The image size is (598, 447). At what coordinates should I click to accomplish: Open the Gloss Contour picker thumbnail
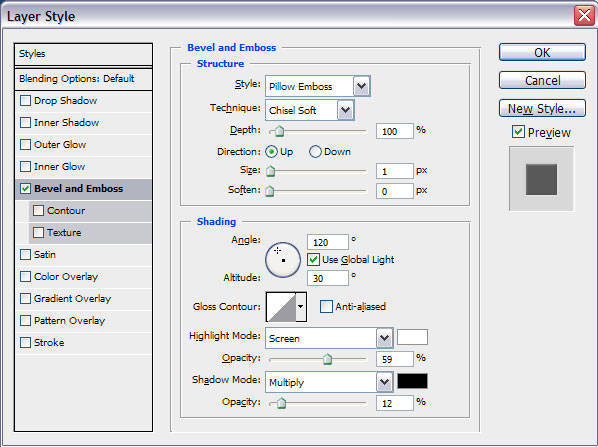[281, 307]
